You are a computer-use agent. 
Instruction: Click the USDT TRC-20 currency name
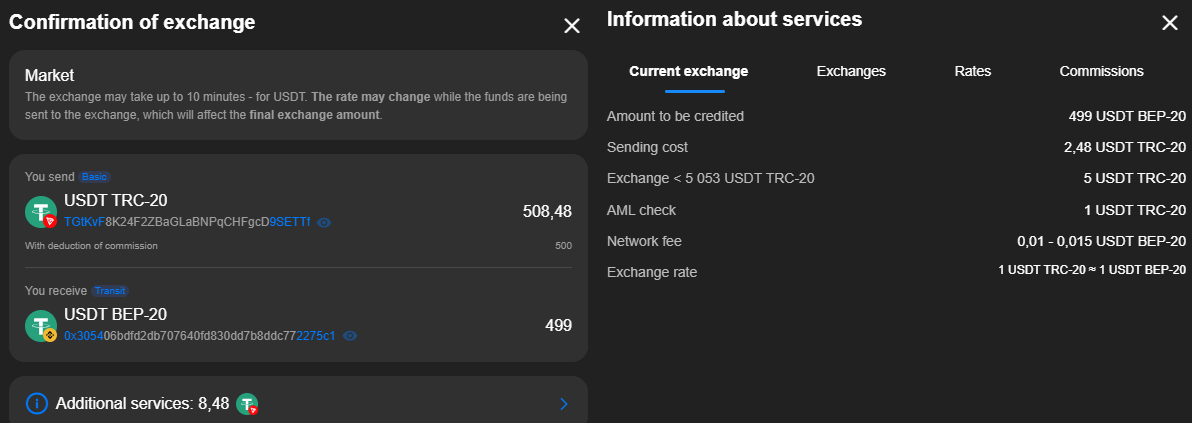[116, 201]
